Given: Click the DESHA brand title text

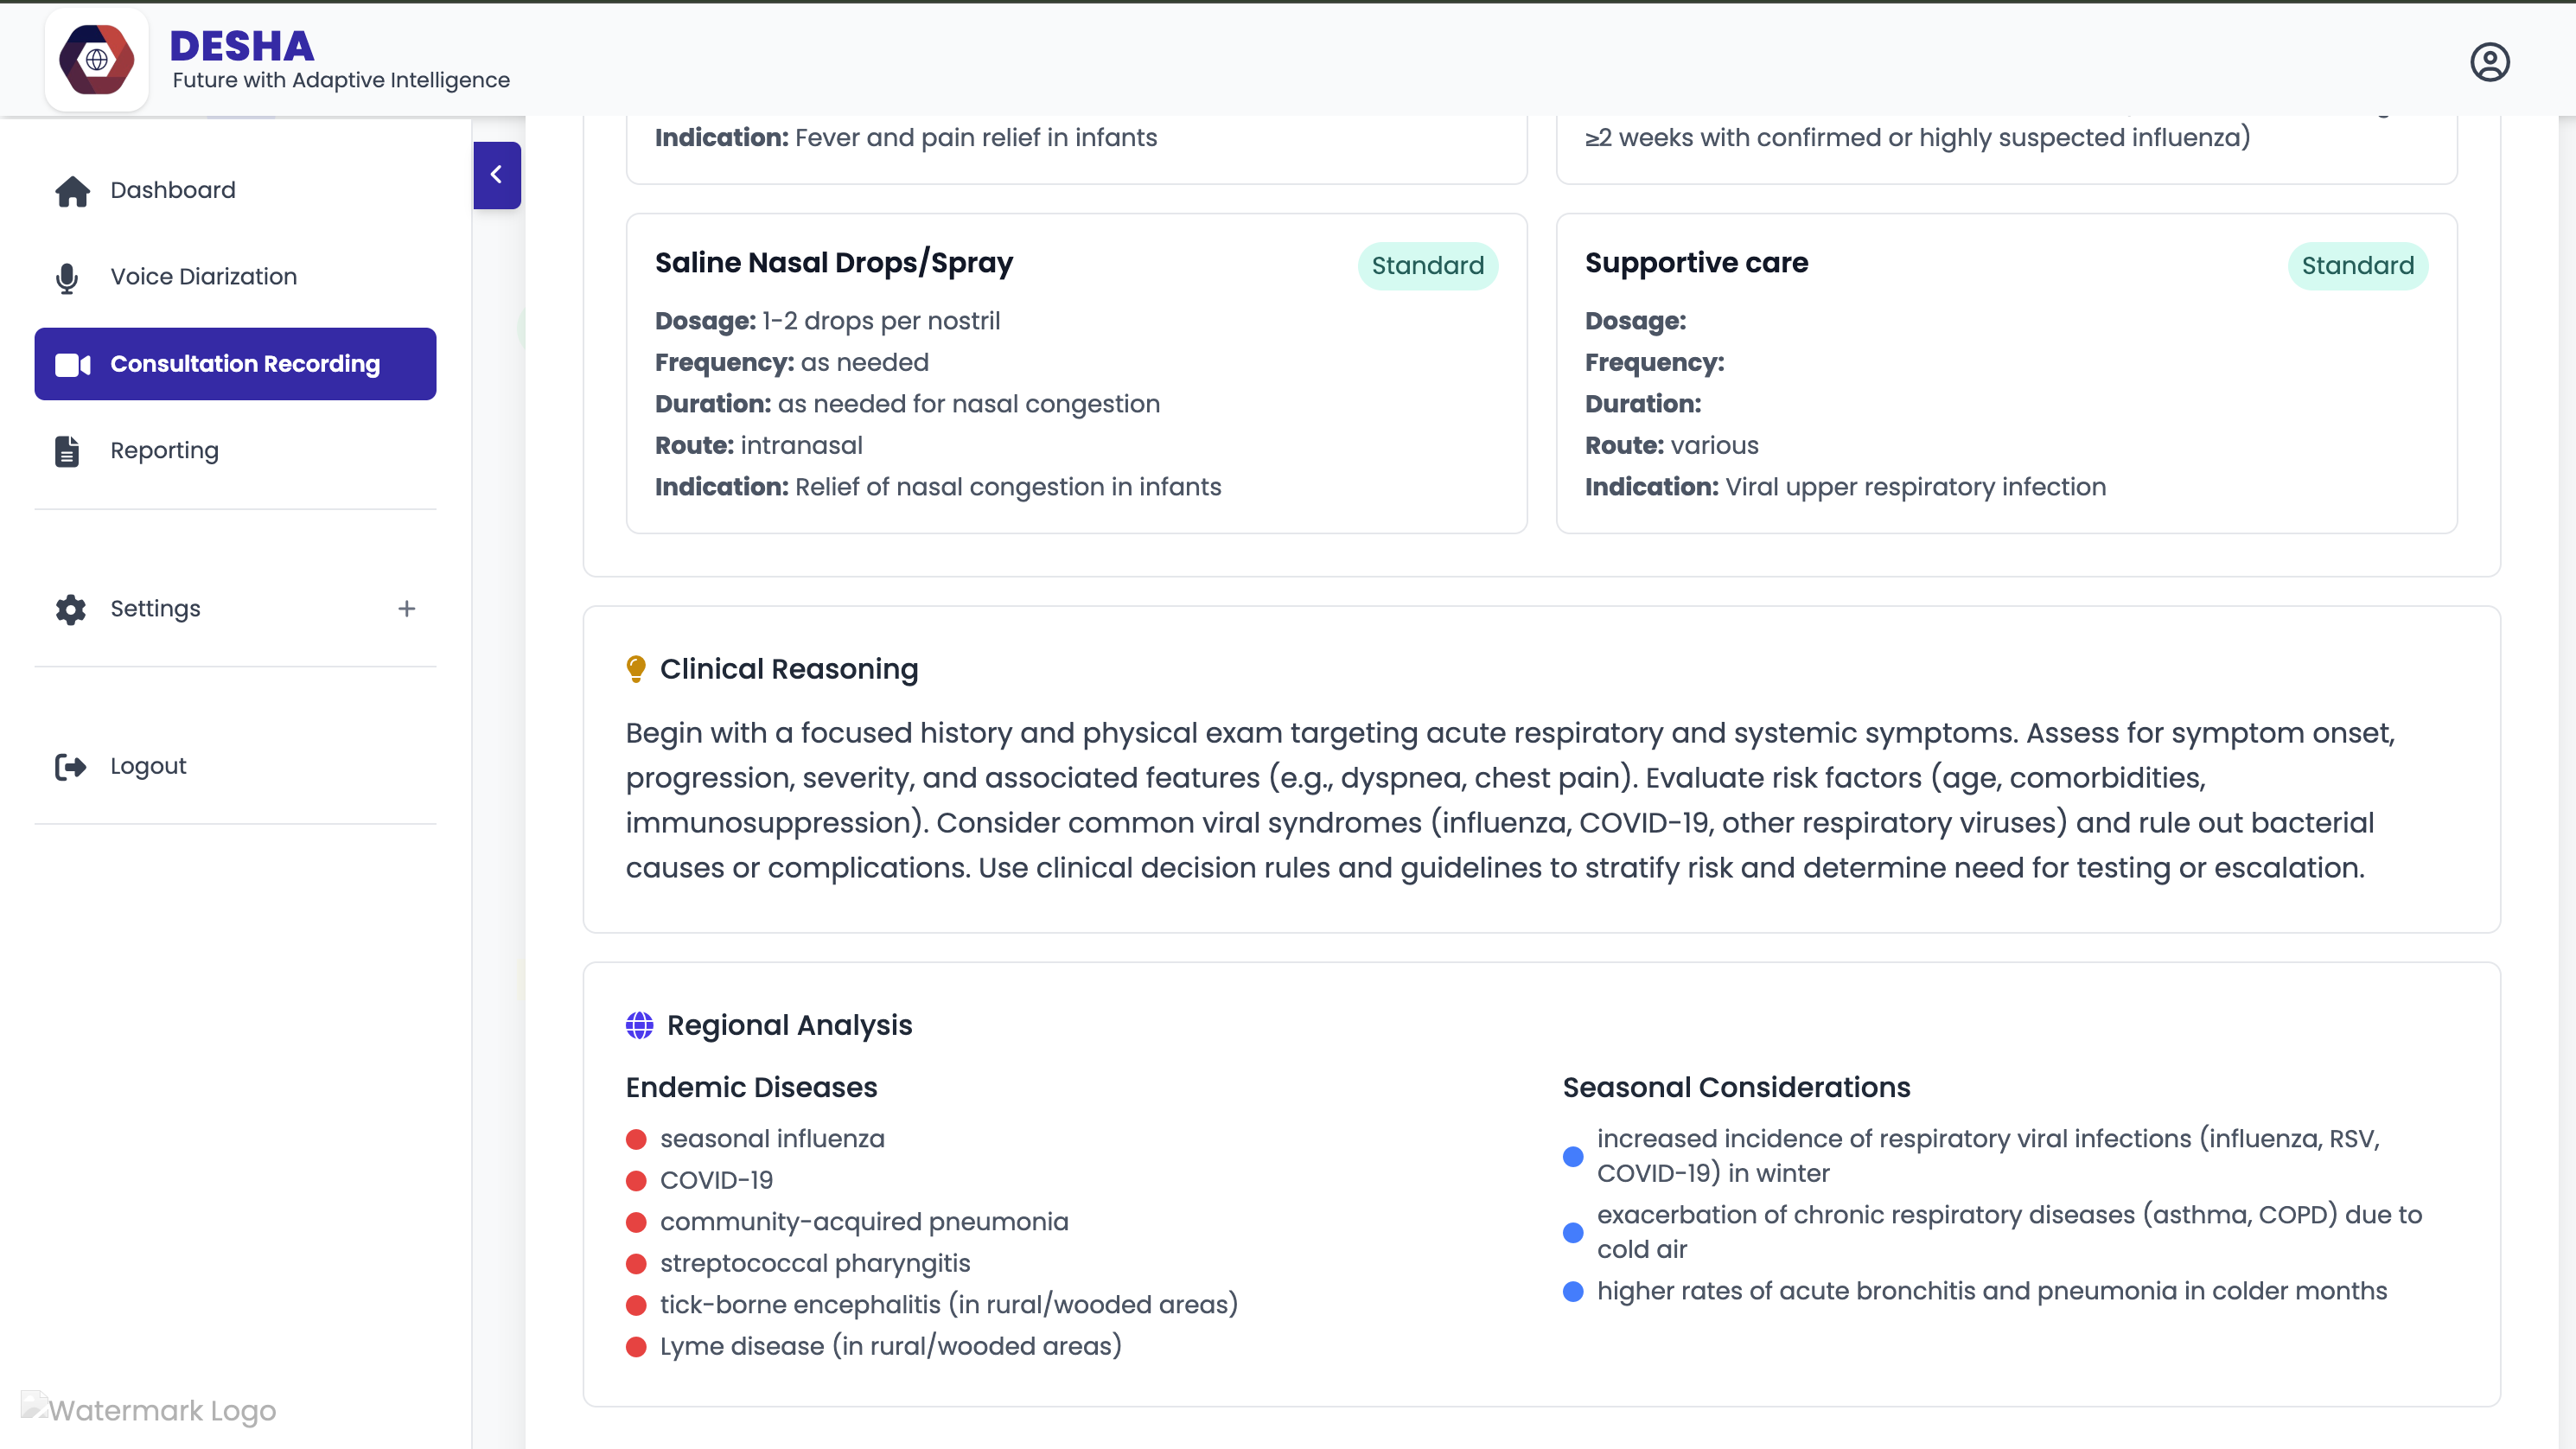Looking at the screenshot, I should [242, 46].
